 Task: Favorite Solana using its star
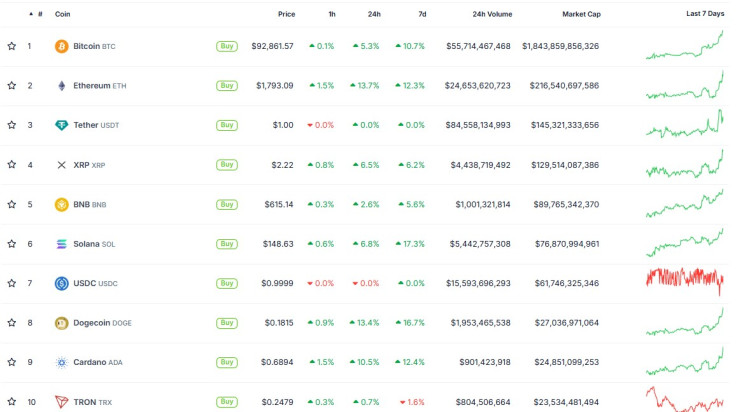coord(12,244)
